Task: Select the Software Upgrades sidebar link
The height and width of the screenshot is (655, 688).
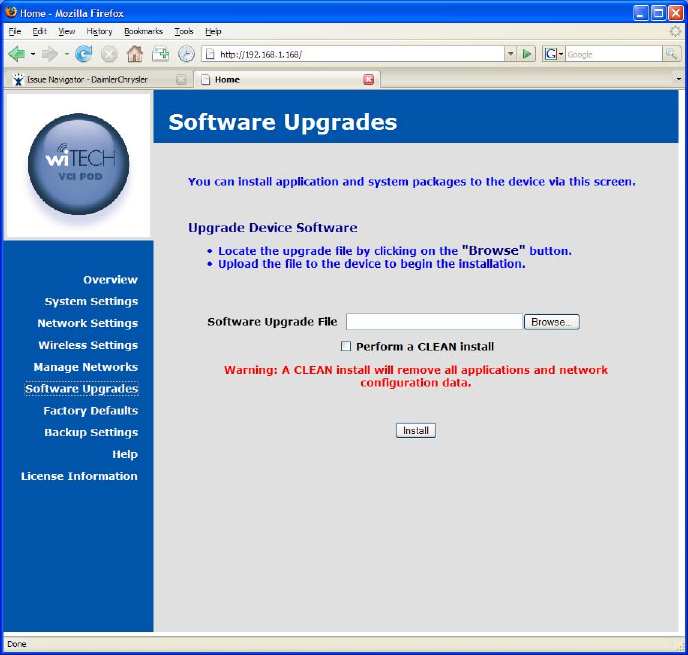Action: point(82,389)
